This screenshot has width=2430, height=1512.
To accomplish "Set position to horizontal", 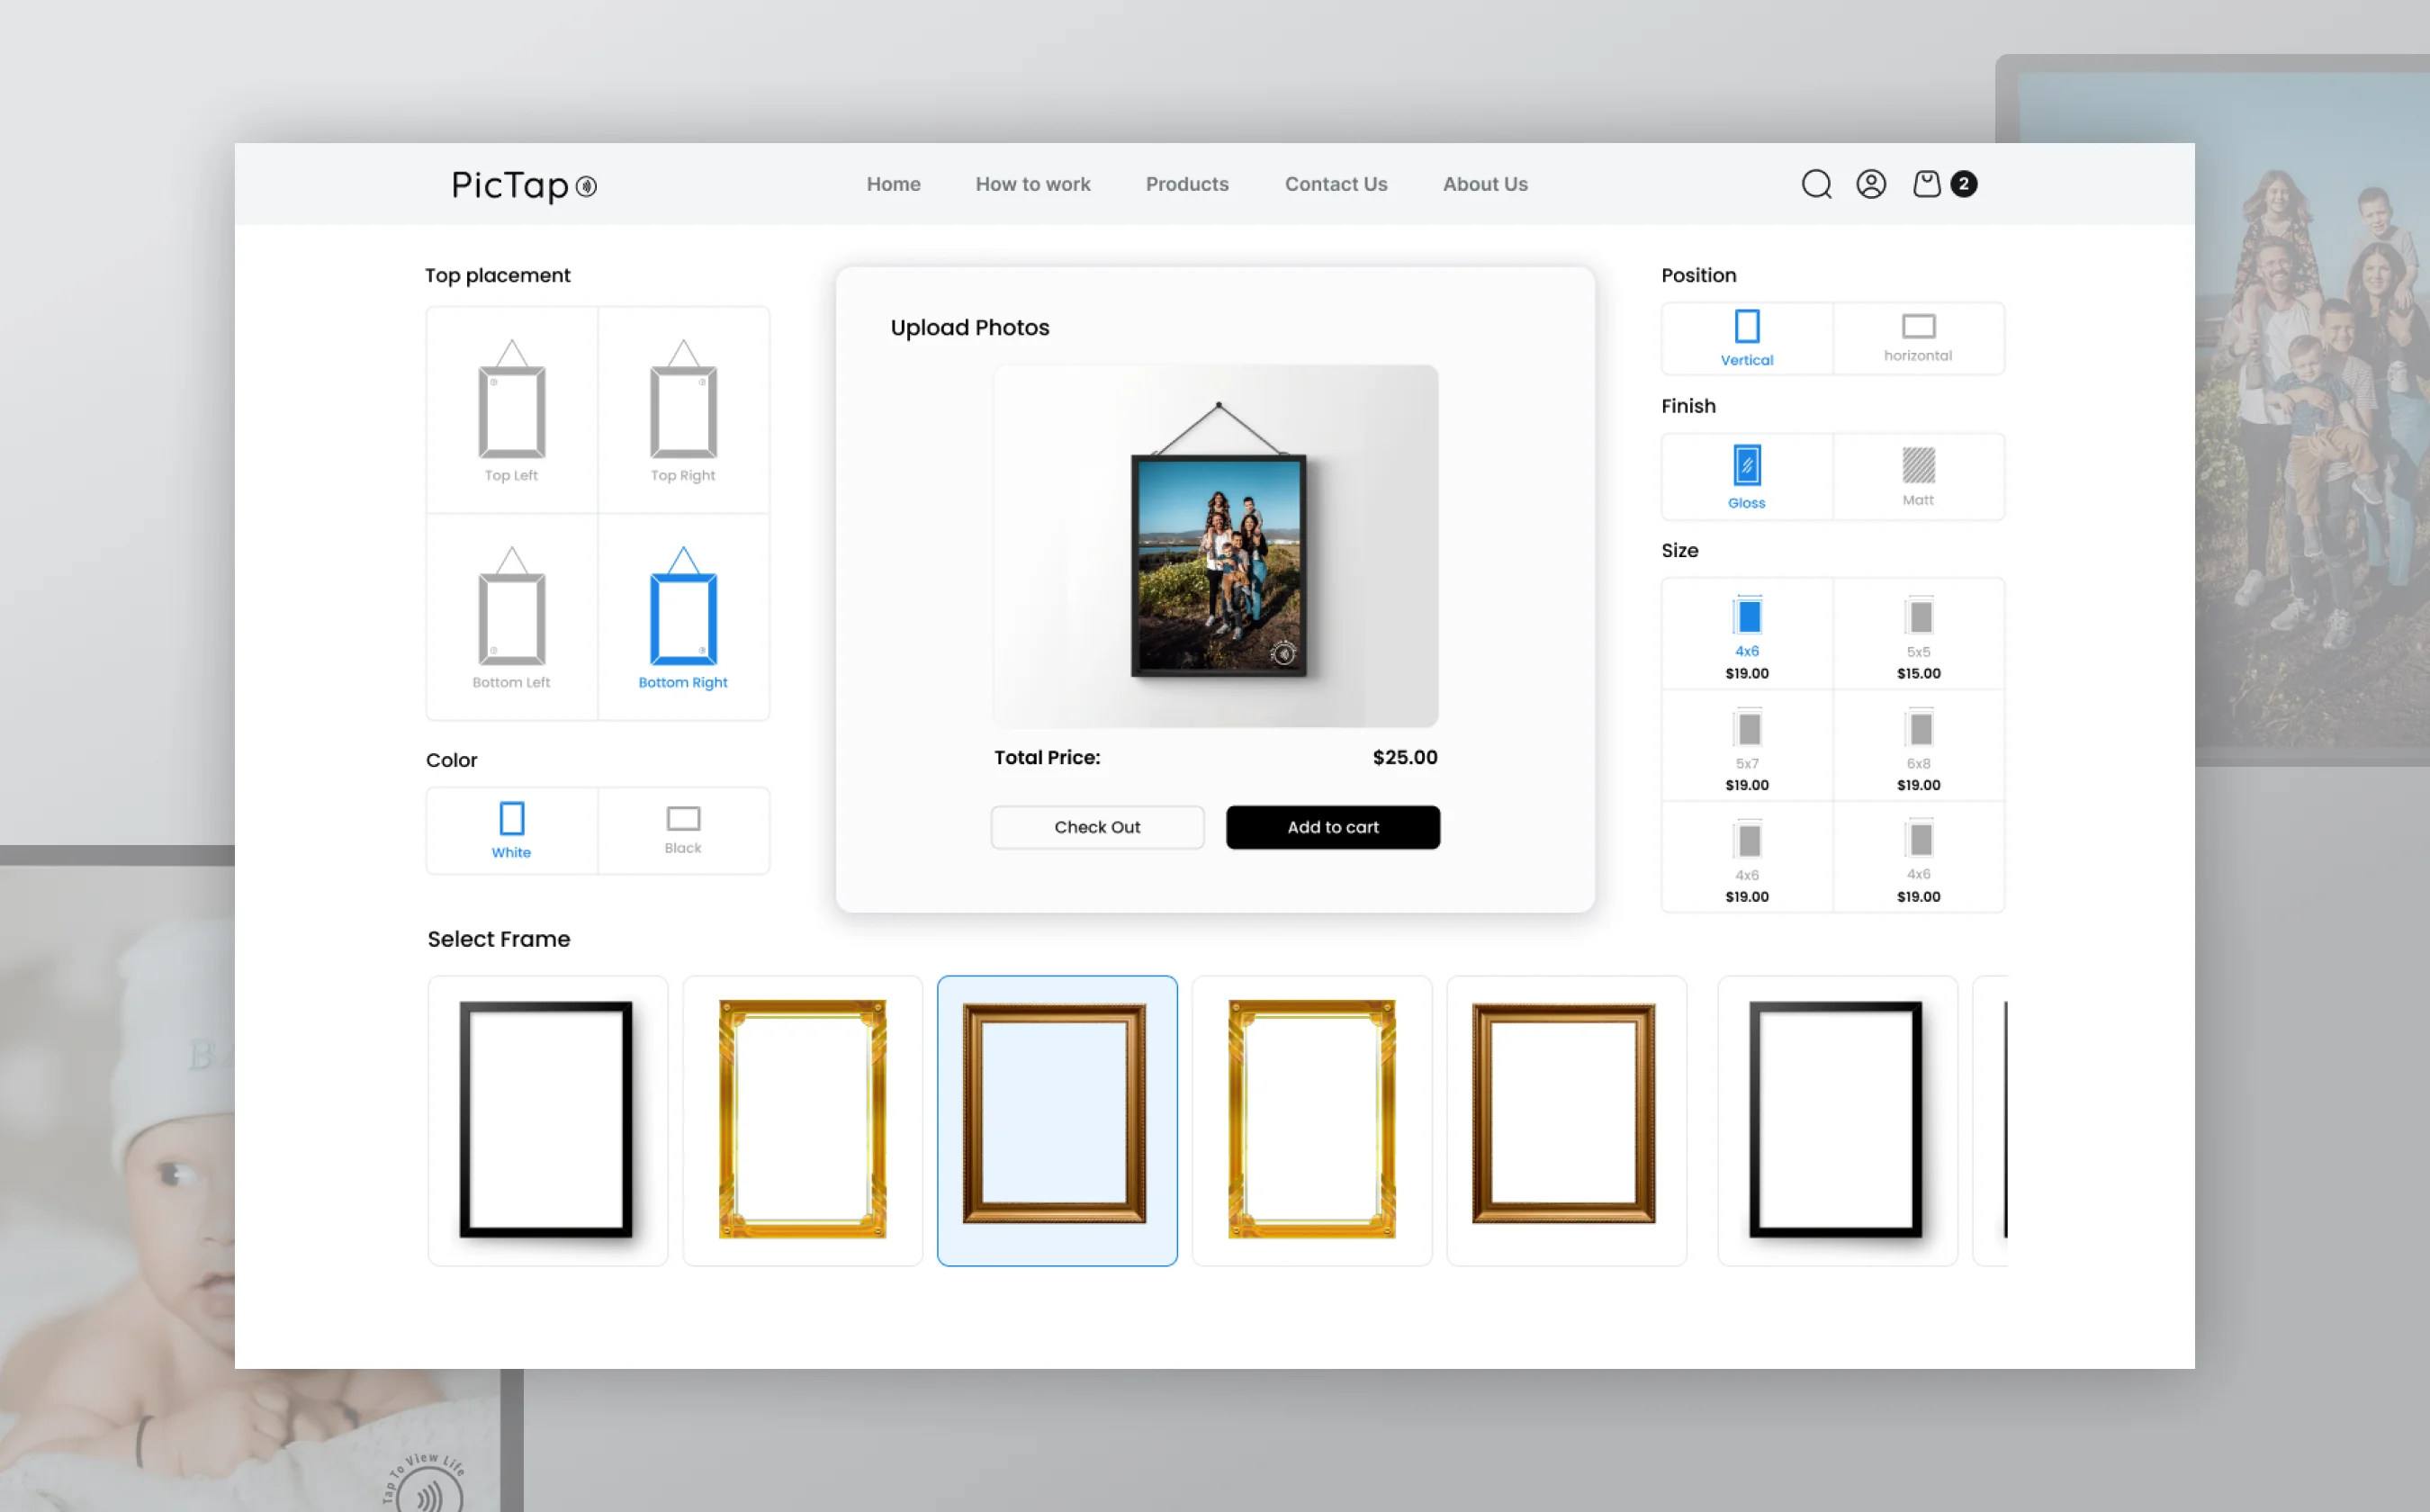I will (x=1918, y=338).
